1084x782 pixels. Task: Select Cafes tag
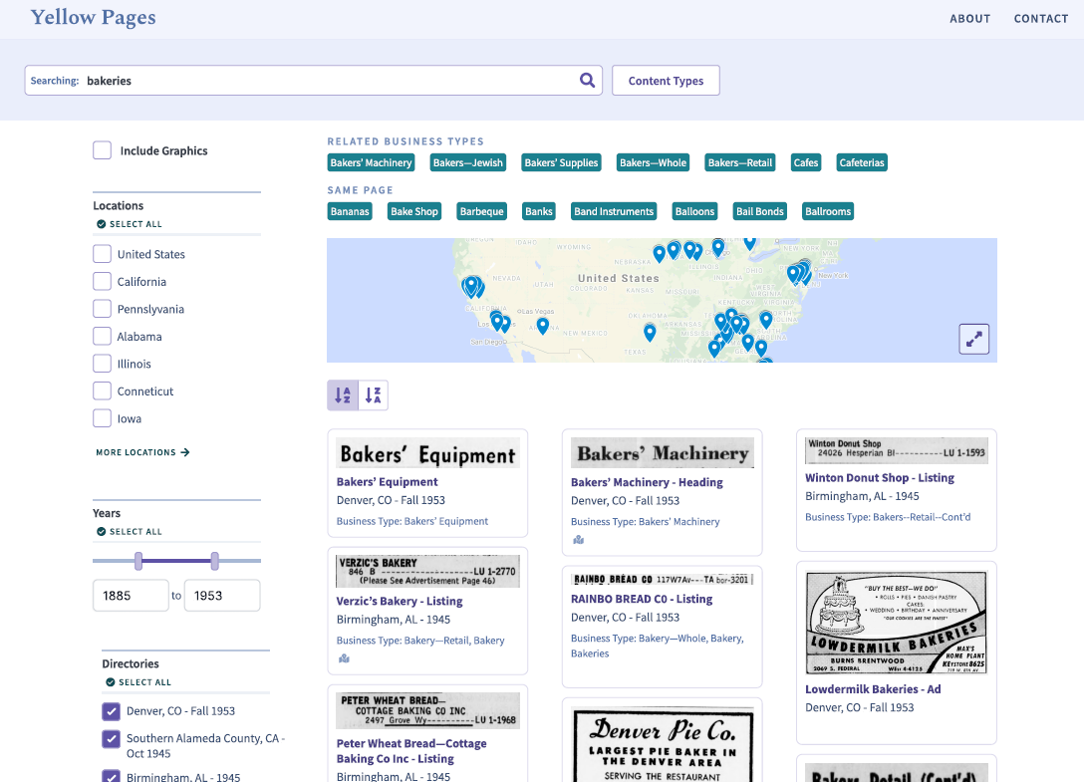[806, 162]
